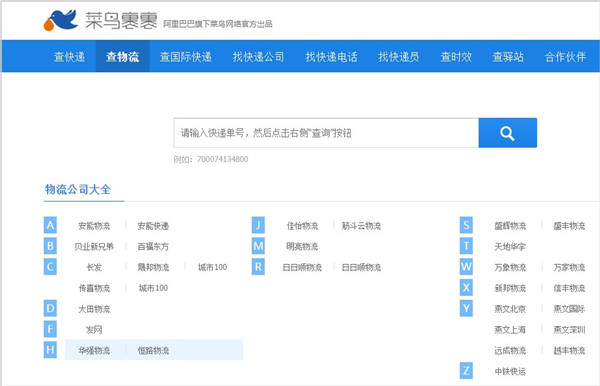The height and width of the screenshot is (386, 600).
Task: Open the 大田物流 link
Action: pos(94,309)
